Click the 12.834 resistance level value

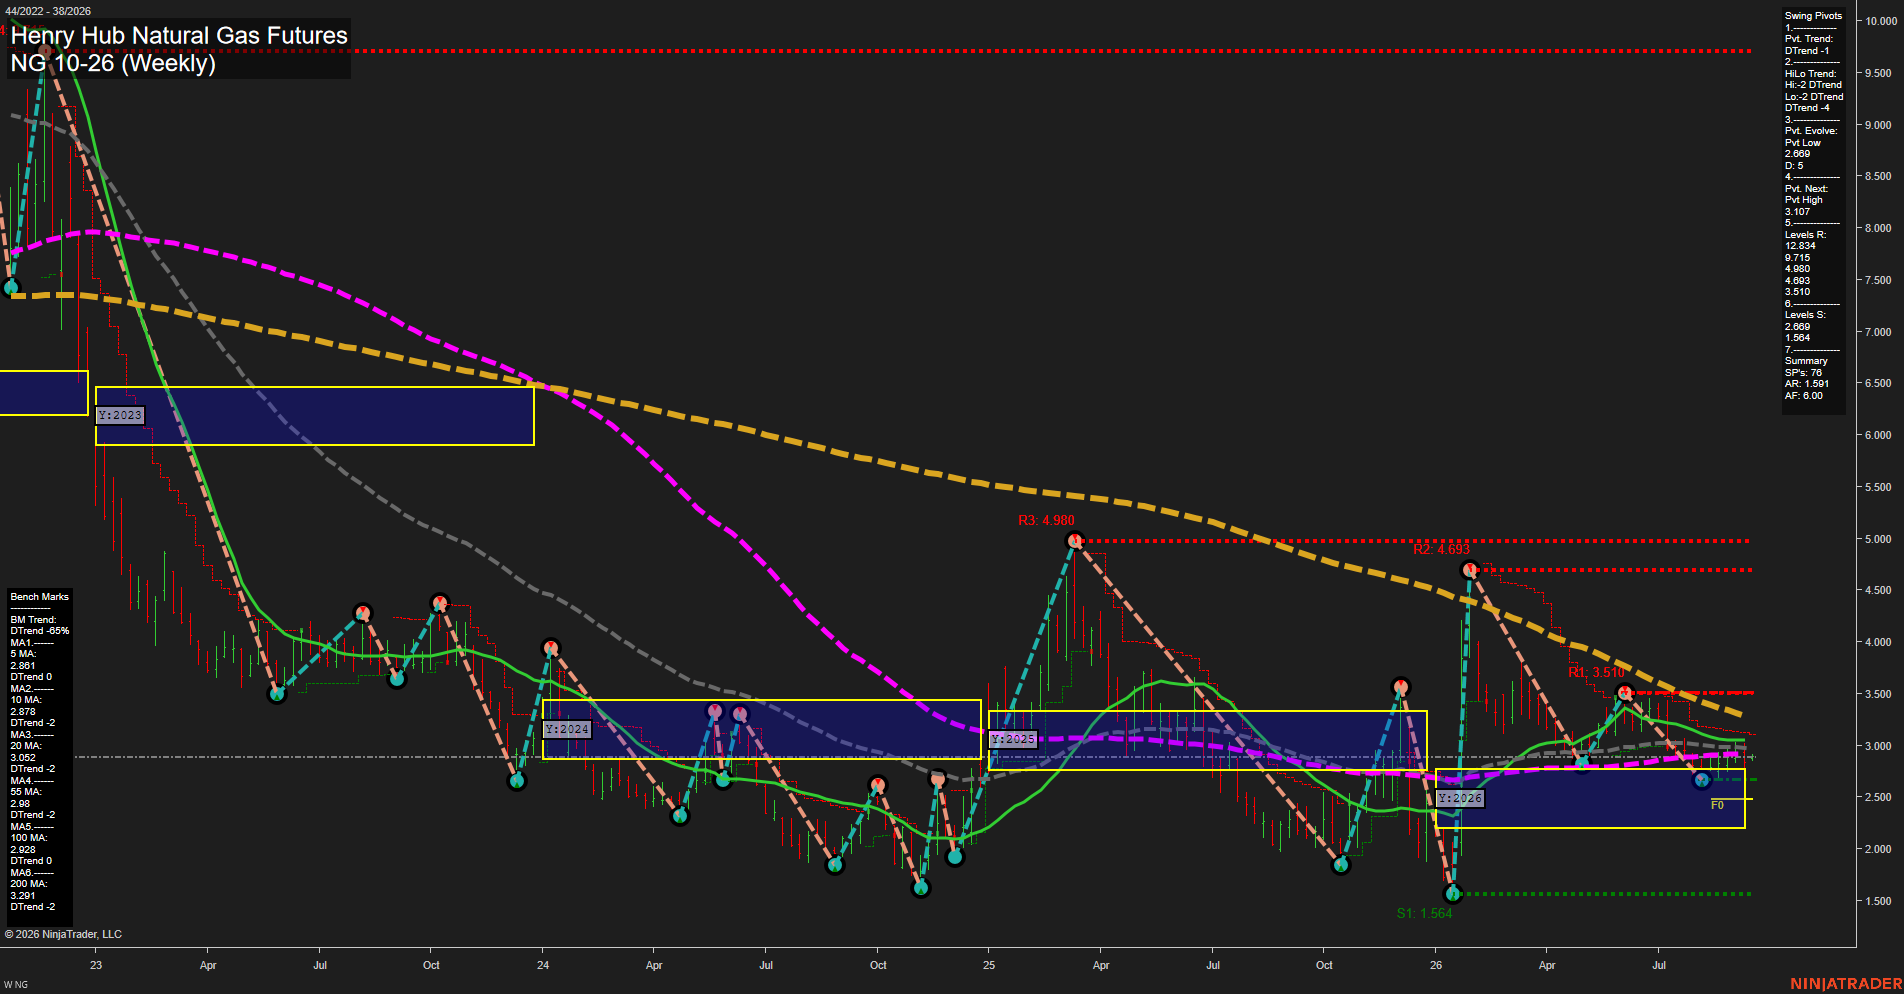click(x=1800, y=246)
